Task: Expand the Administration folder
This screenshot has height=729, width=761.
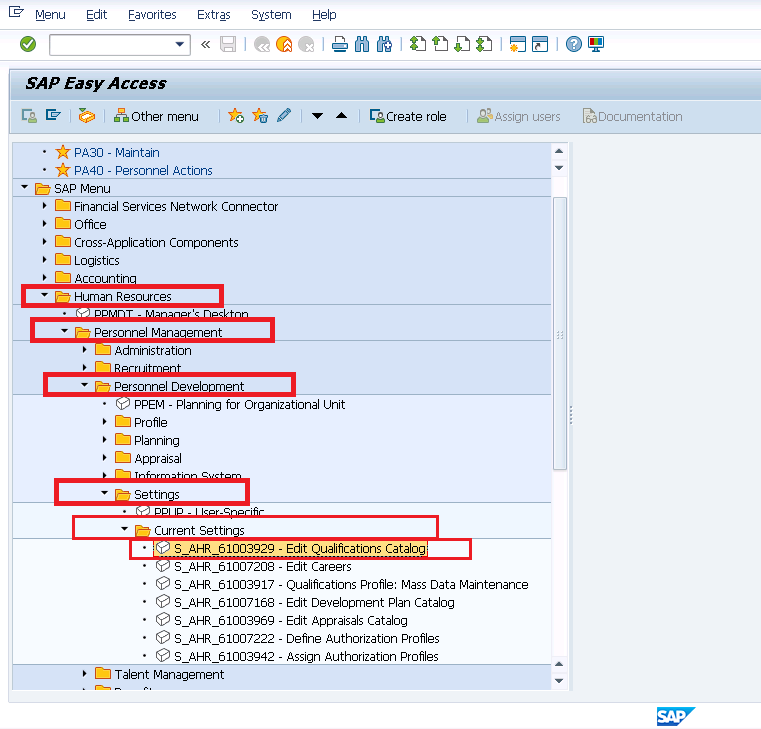Action: pos(85,349)
